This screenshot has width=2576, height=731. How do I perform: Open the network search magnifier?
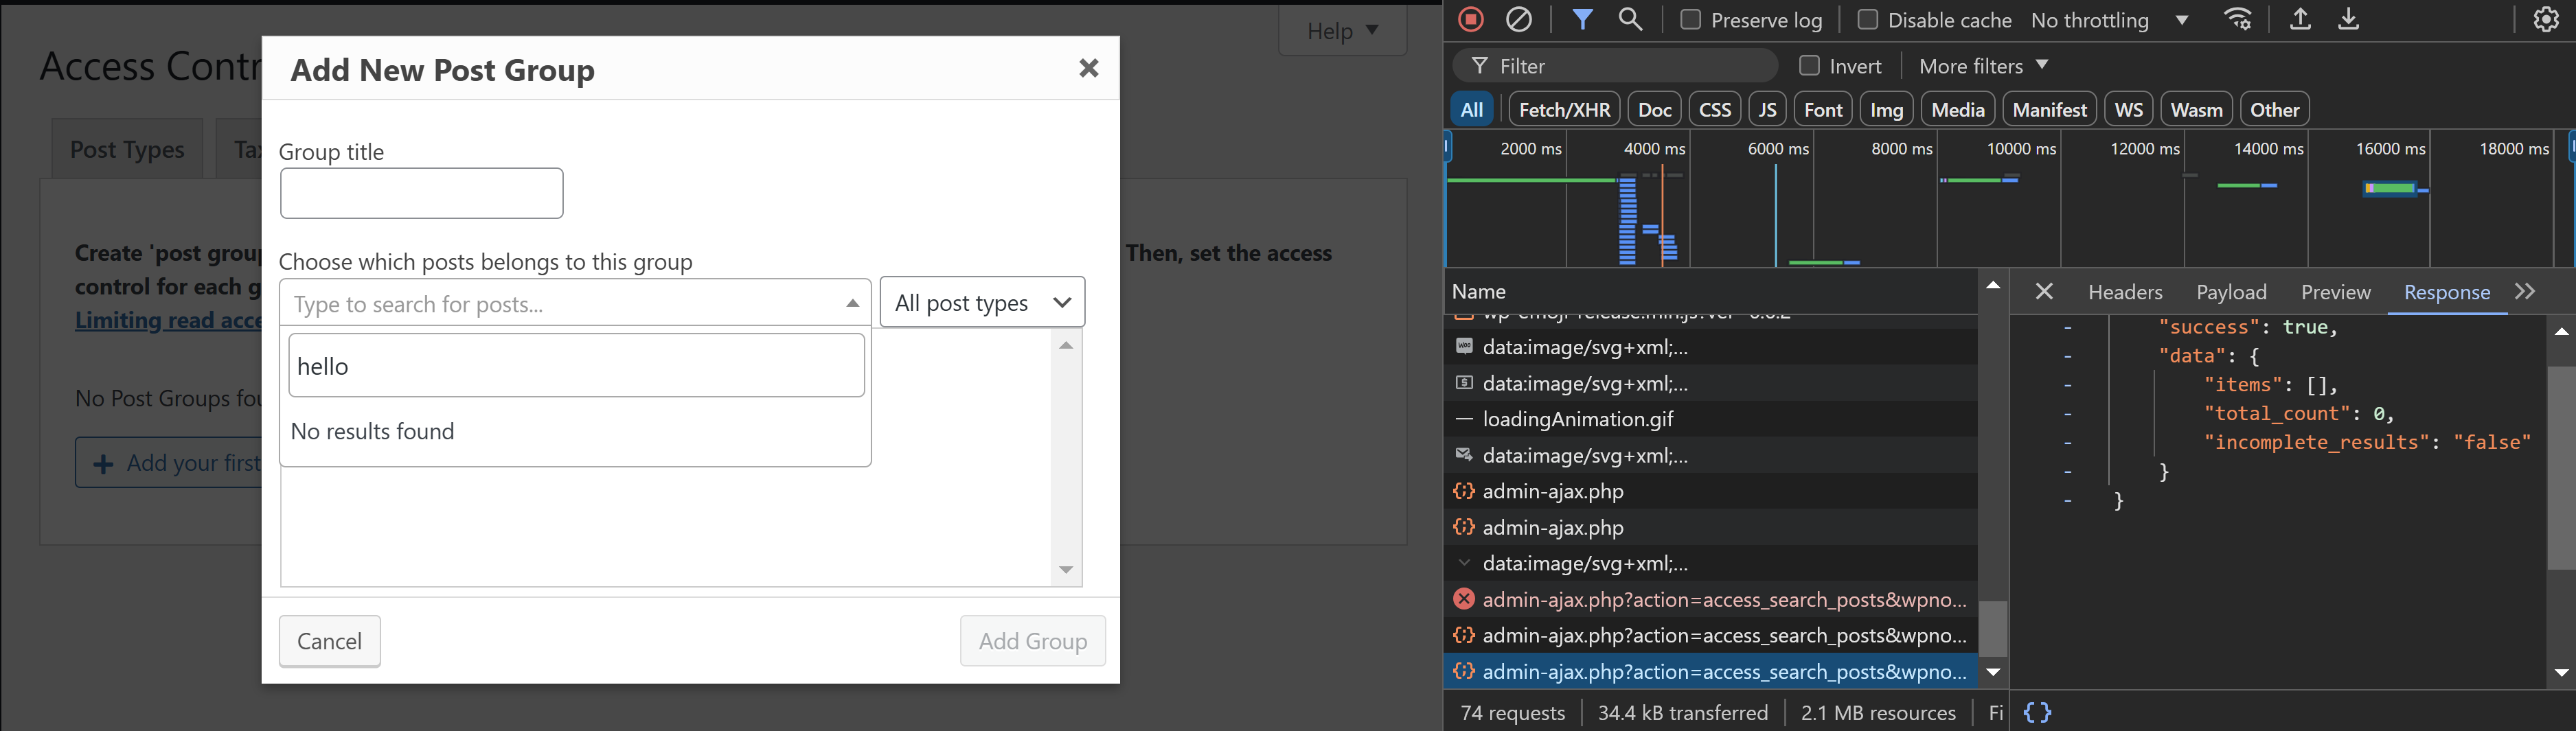[1631, 19]
